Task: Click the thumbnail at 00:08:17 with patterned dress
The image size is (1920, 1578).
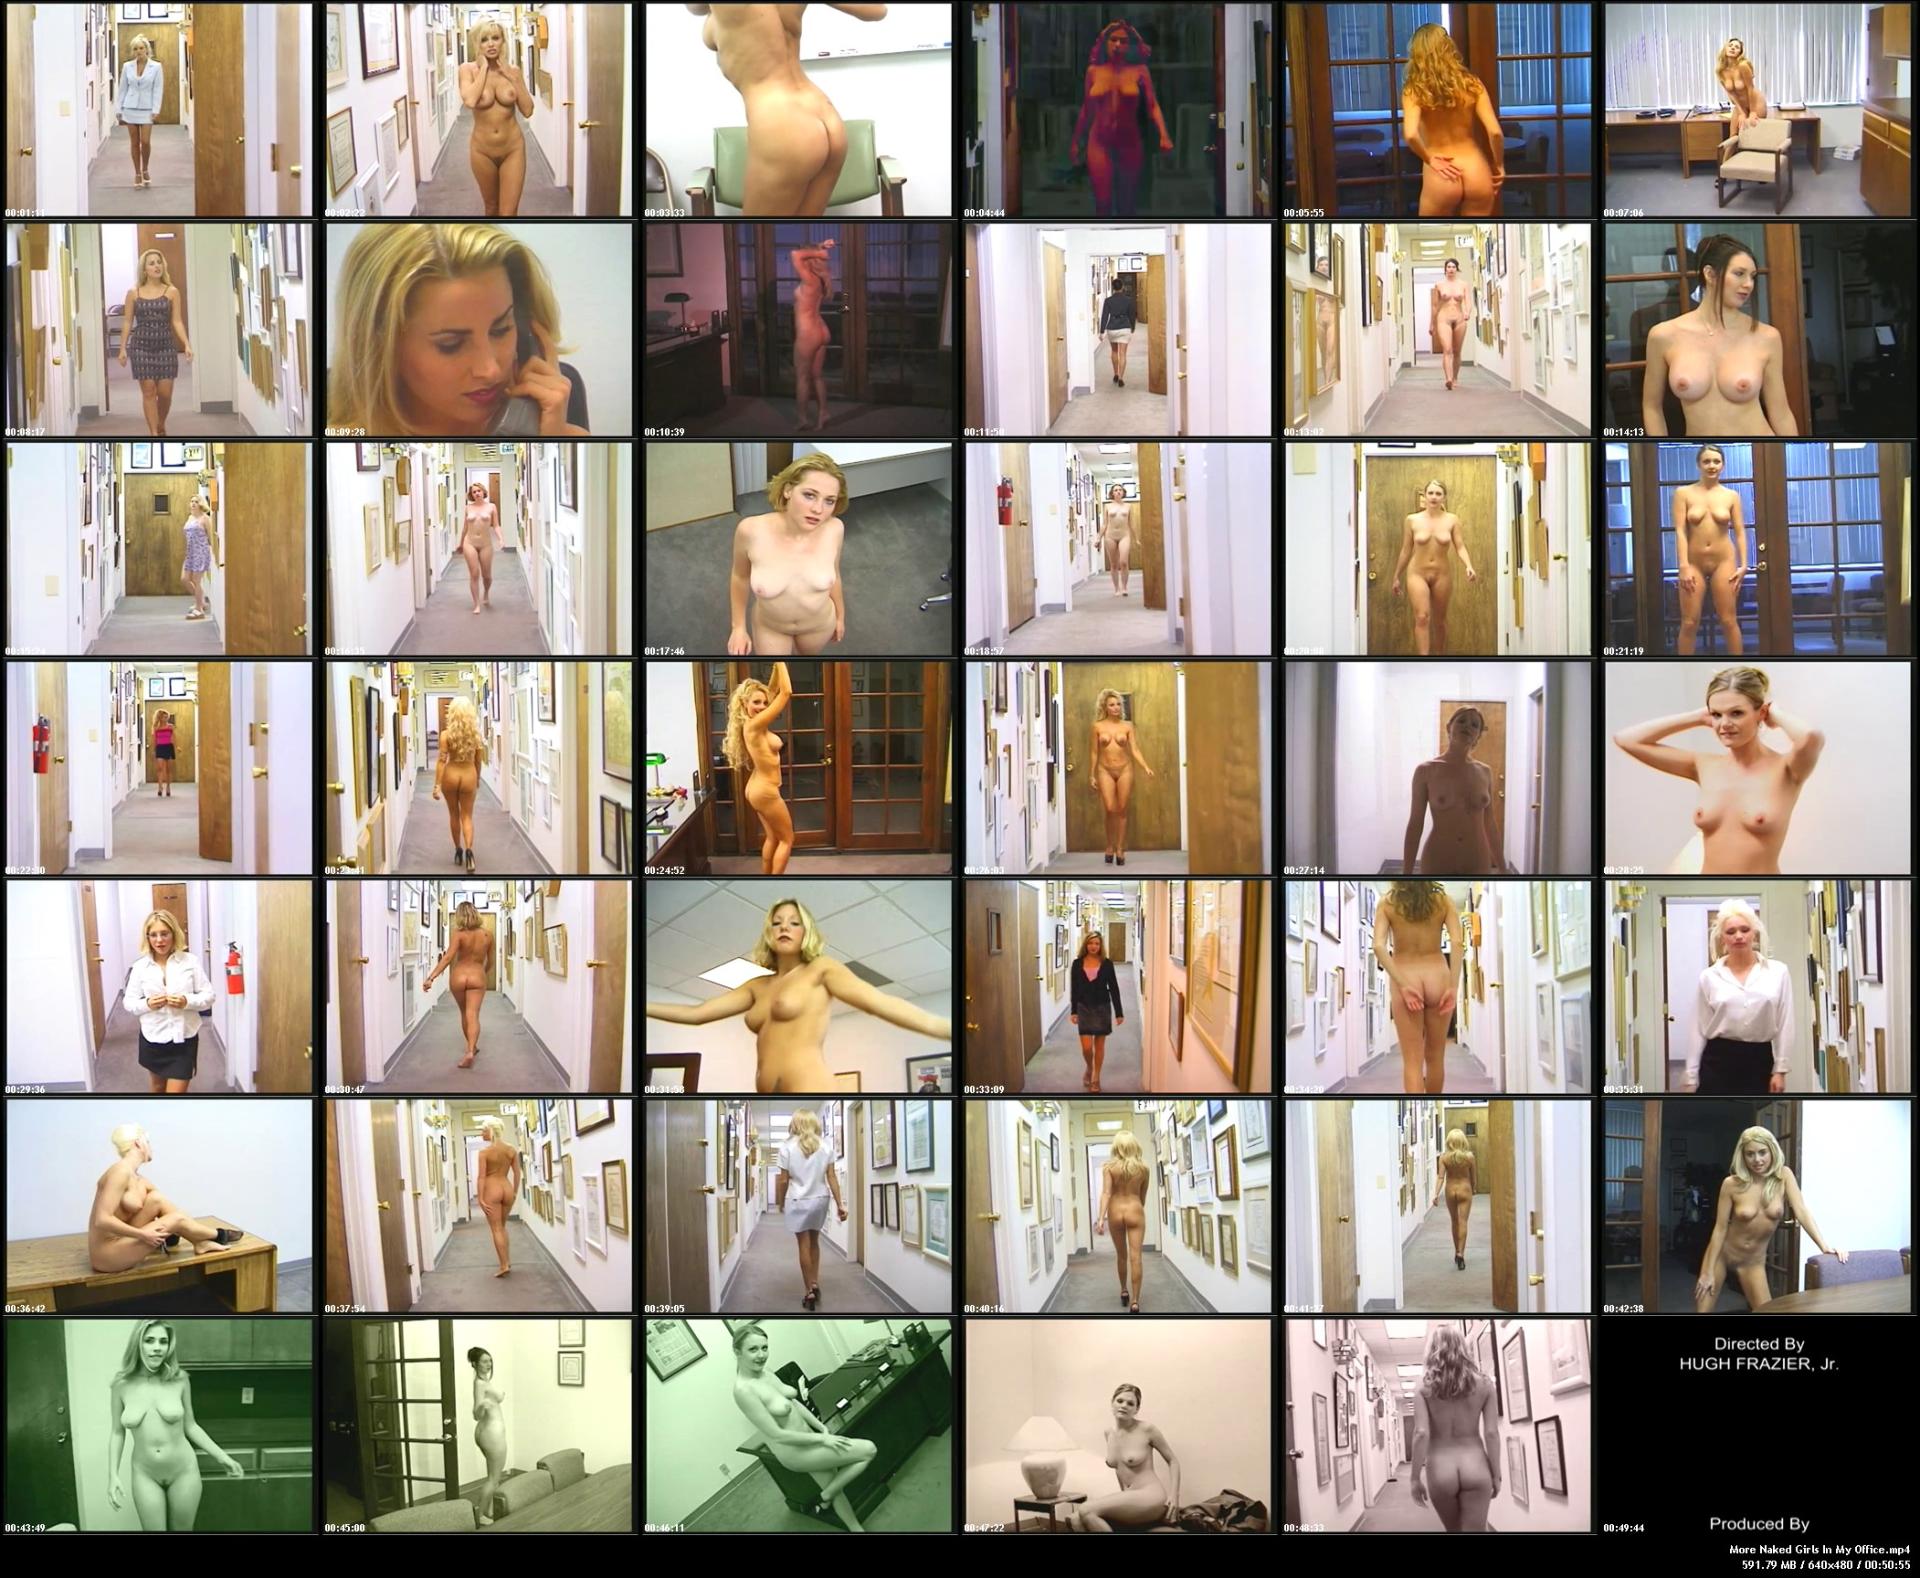Action: pos(159,330)
